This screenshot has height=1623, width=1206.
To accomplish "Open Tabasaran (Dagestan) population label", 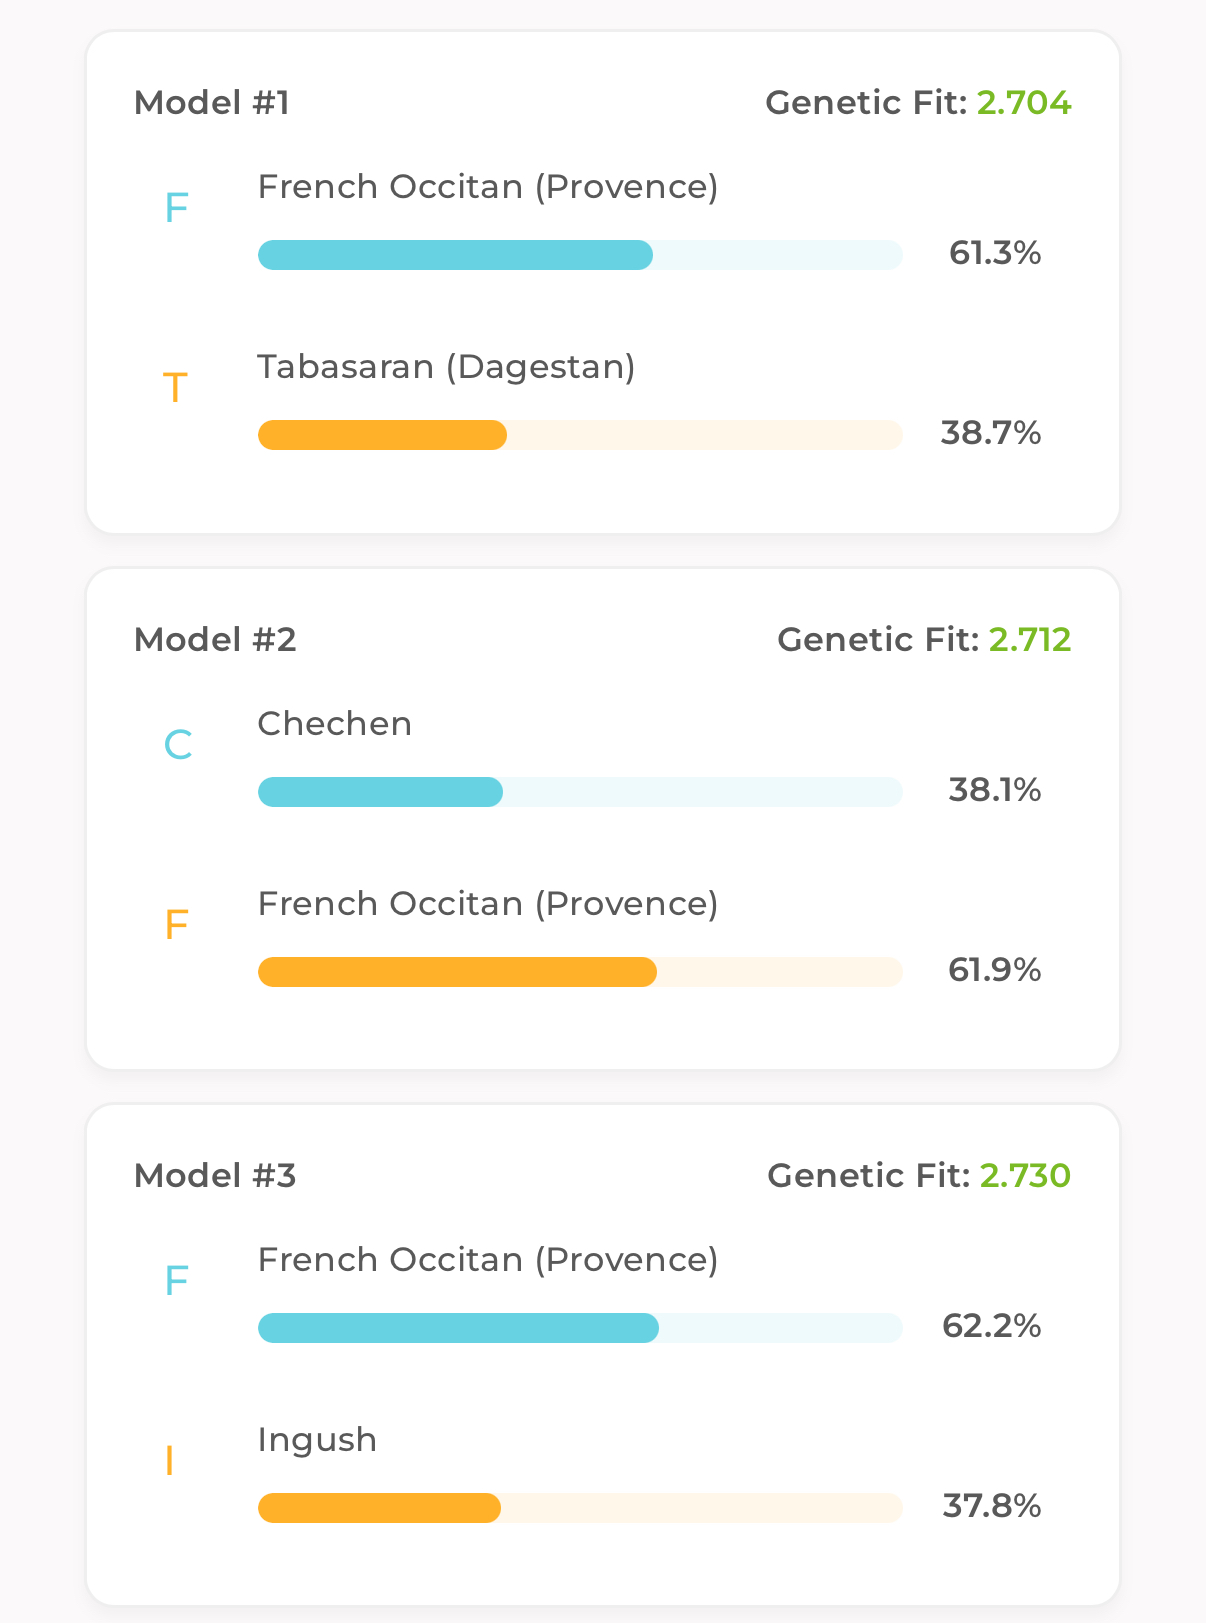I will click(446, 367).
